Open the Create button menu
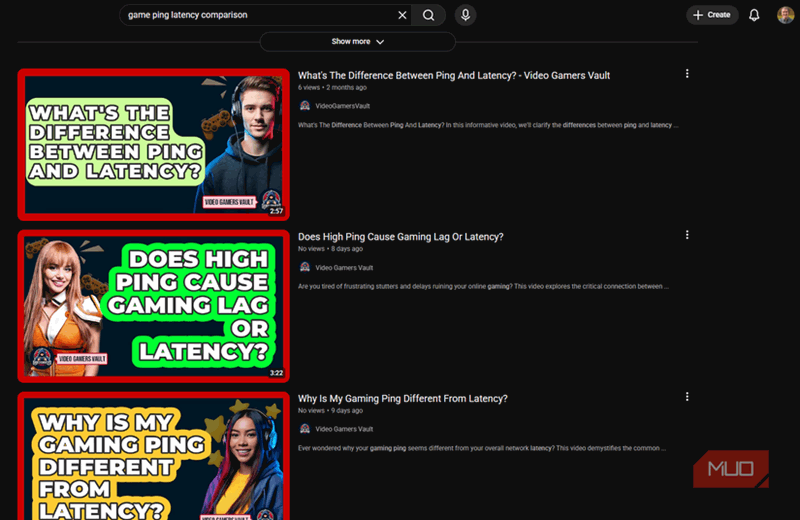The width and height of the screenshot is (800, 520). pyautogui.click(x=712, y=15)
